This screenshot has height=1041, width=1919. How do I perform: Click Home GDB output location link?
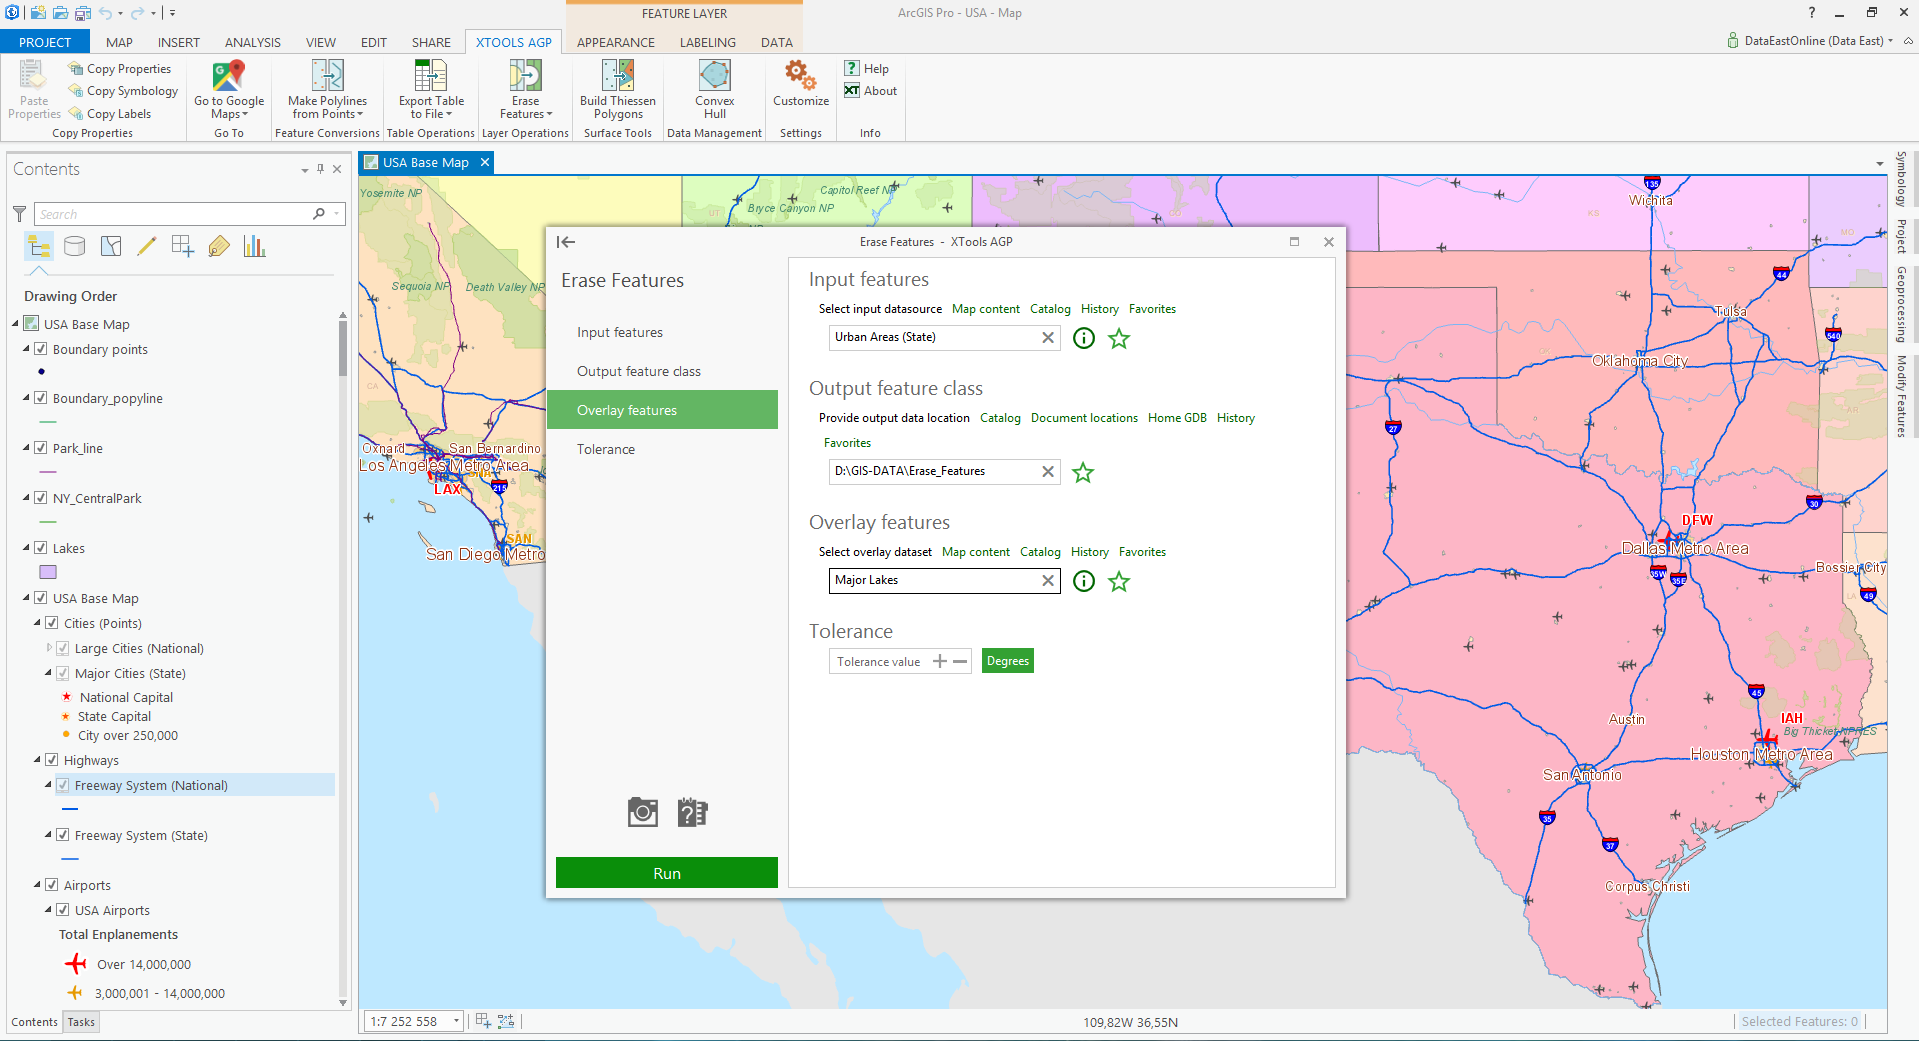pyautogui.click(x=1177, y=418)
